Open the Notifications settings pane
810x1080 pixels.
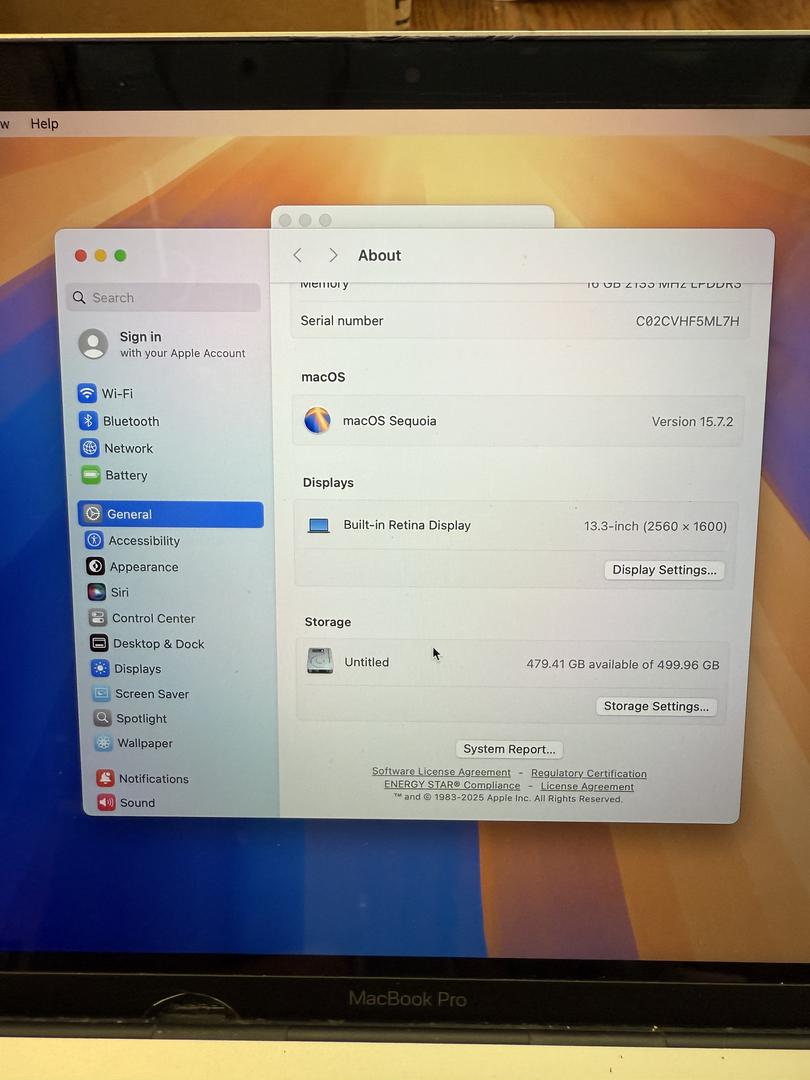(x=153, y=779)
